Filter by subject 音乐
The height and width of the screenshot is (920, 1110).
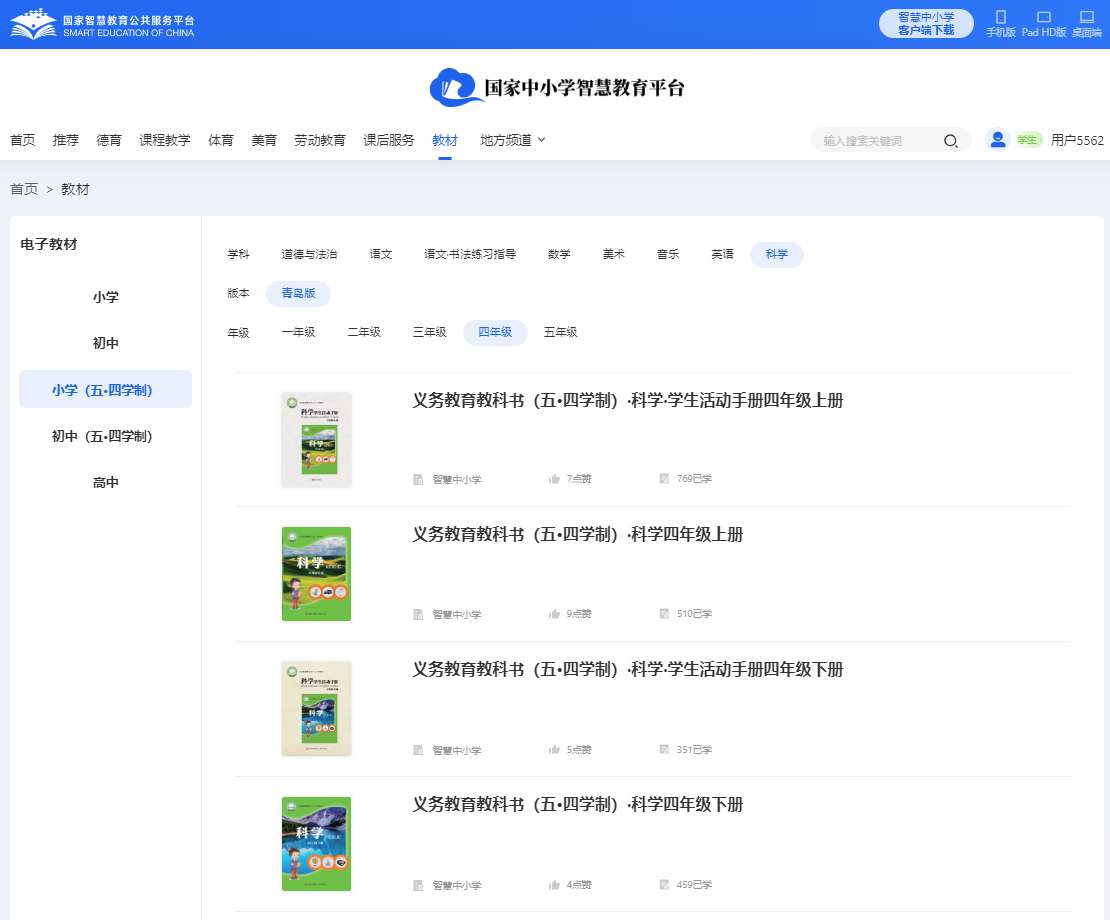[x=668, y=254]
